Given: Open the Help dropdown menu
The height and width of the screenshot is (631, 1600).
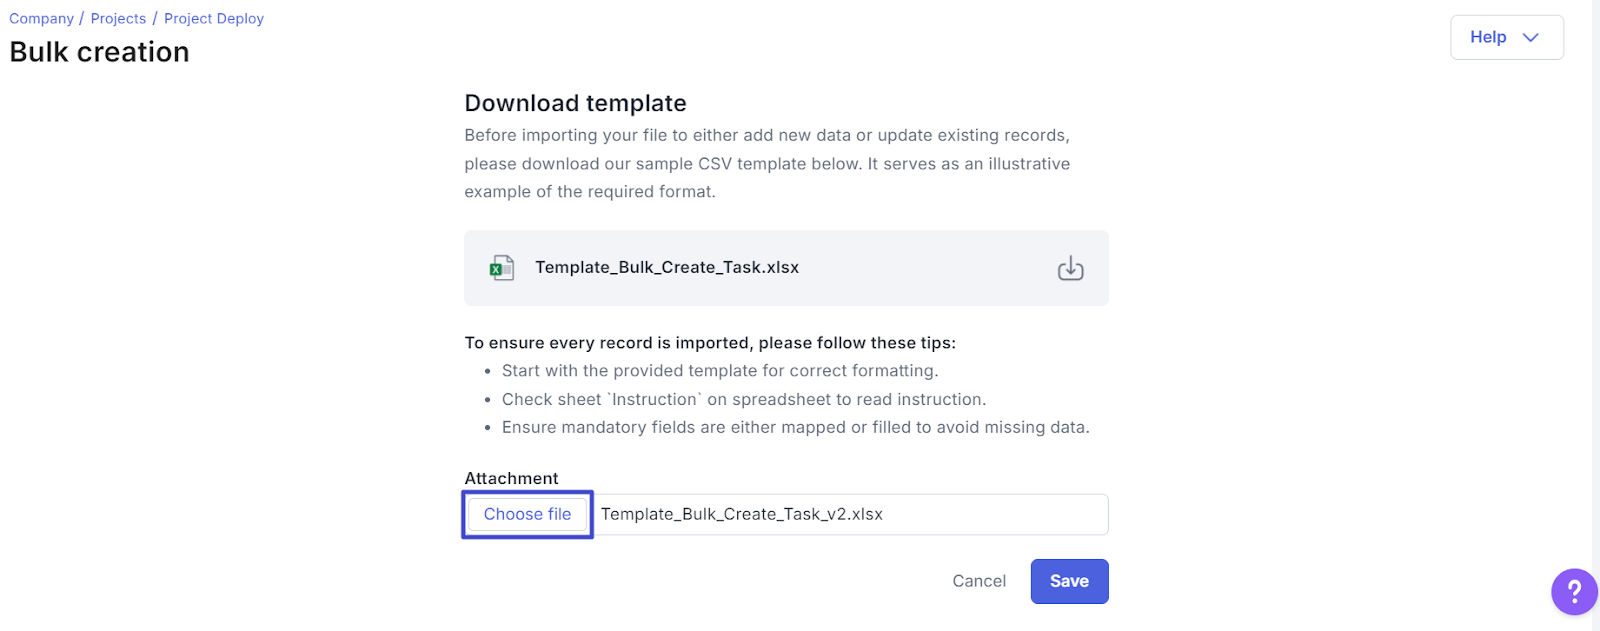Looking at the screenshot, I should [x=1506, y=37].
